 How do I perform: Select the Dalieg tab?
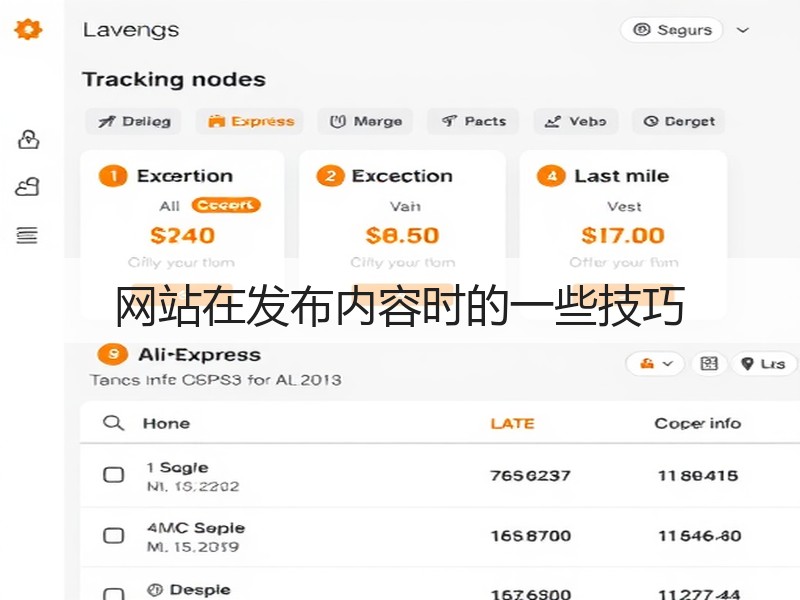pos(134,121)
